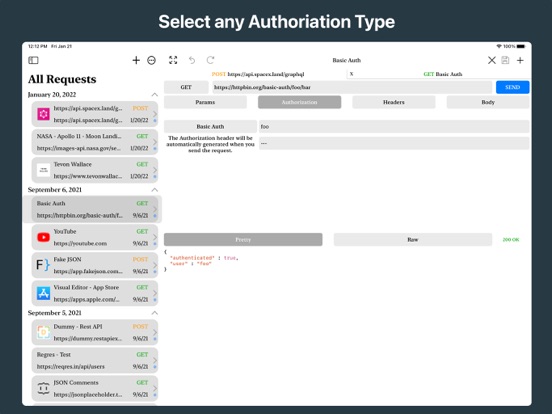Screen dimensions: 552x414
Task: Close the open tab with the small X
Action: click(x=351, y=74)
